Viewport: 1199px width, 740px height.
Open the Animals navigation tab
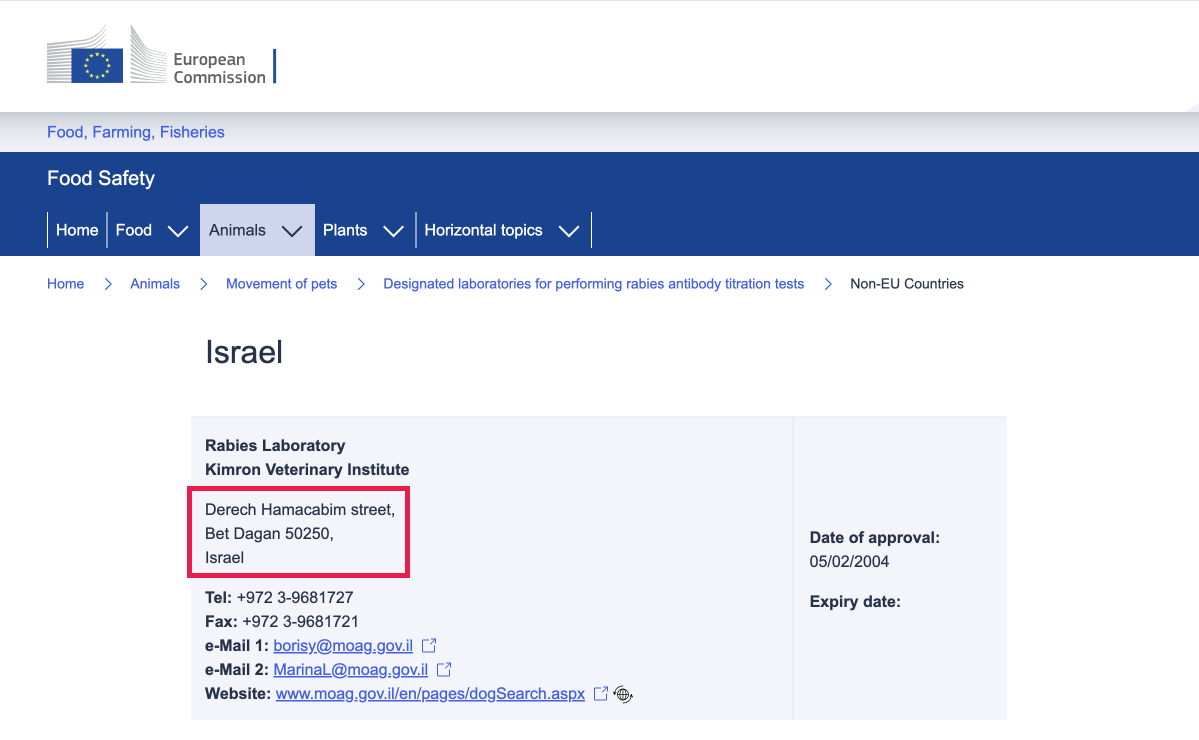click(x=237, y=230)
